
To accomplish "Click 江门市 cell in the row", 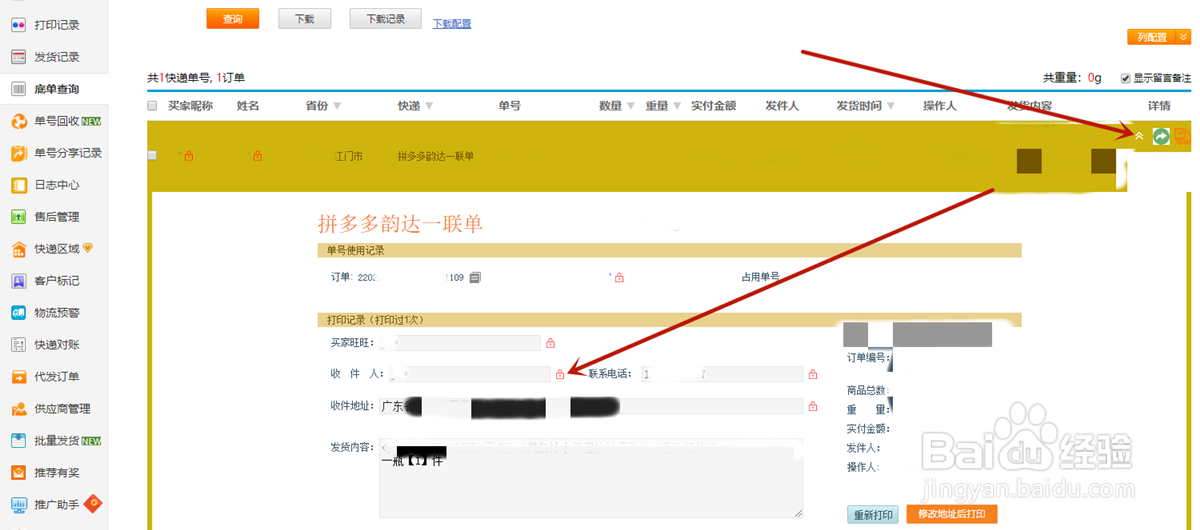I will [347, 157].
